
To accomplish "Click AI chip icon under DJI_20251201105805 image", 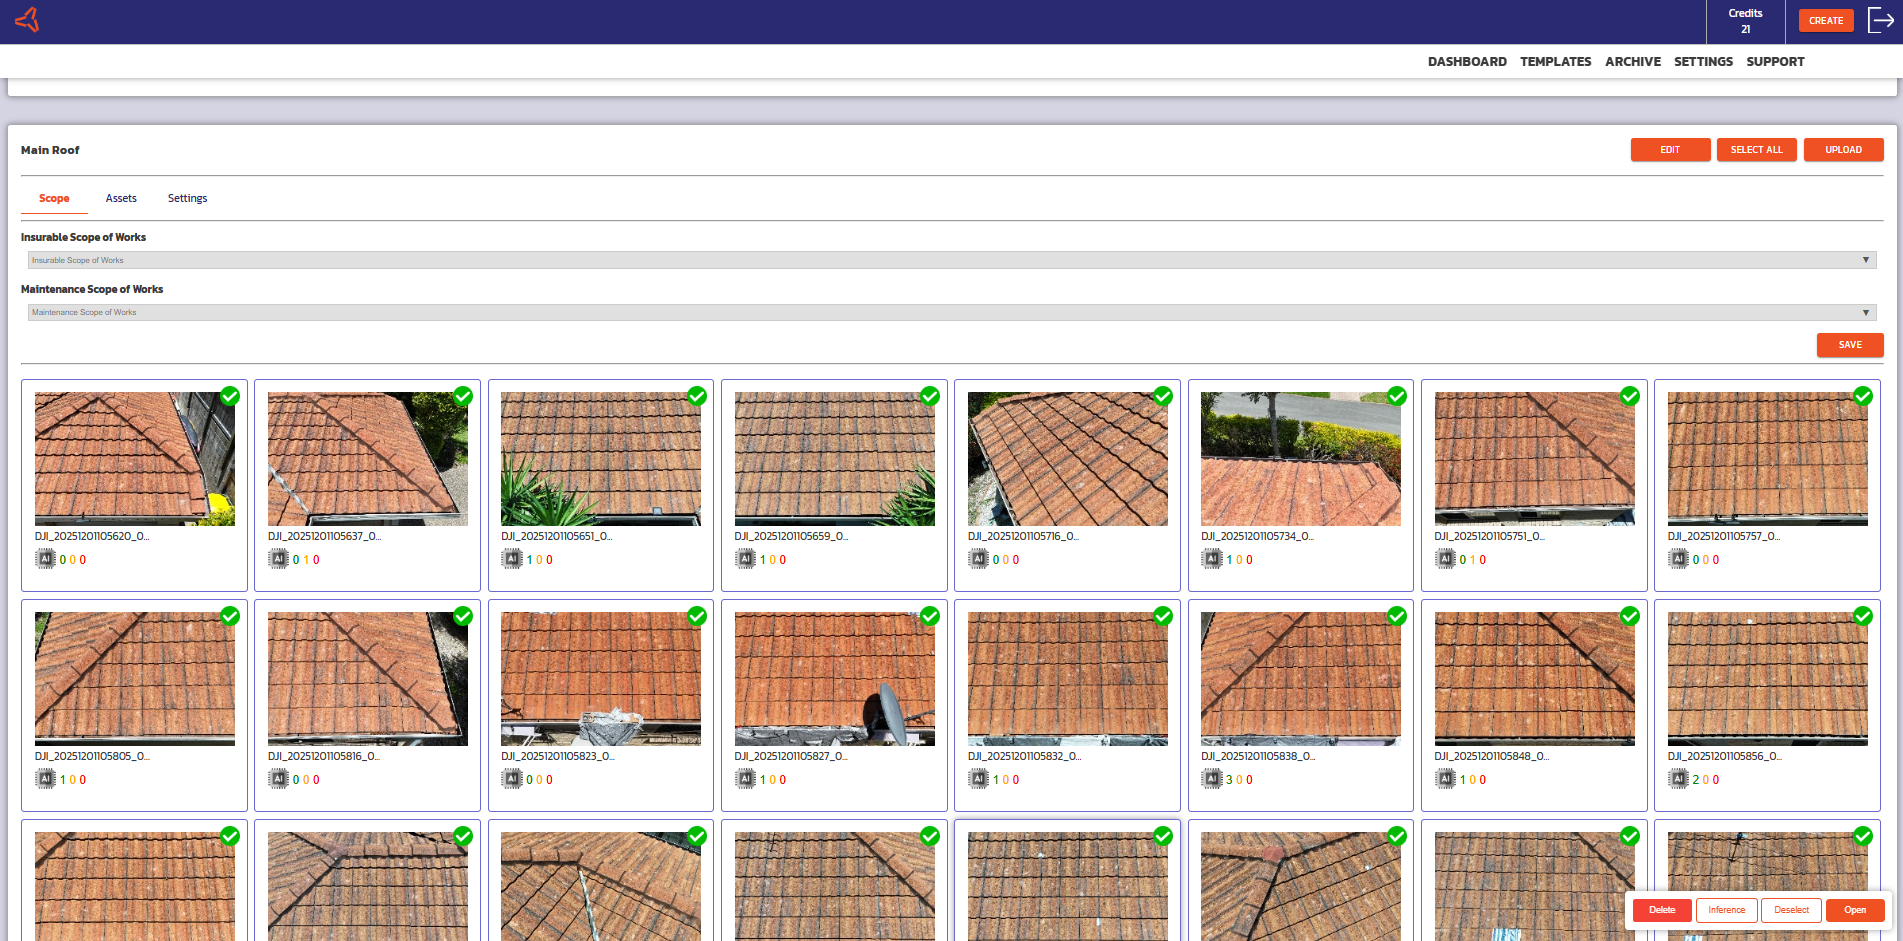I will click(45, 779).
